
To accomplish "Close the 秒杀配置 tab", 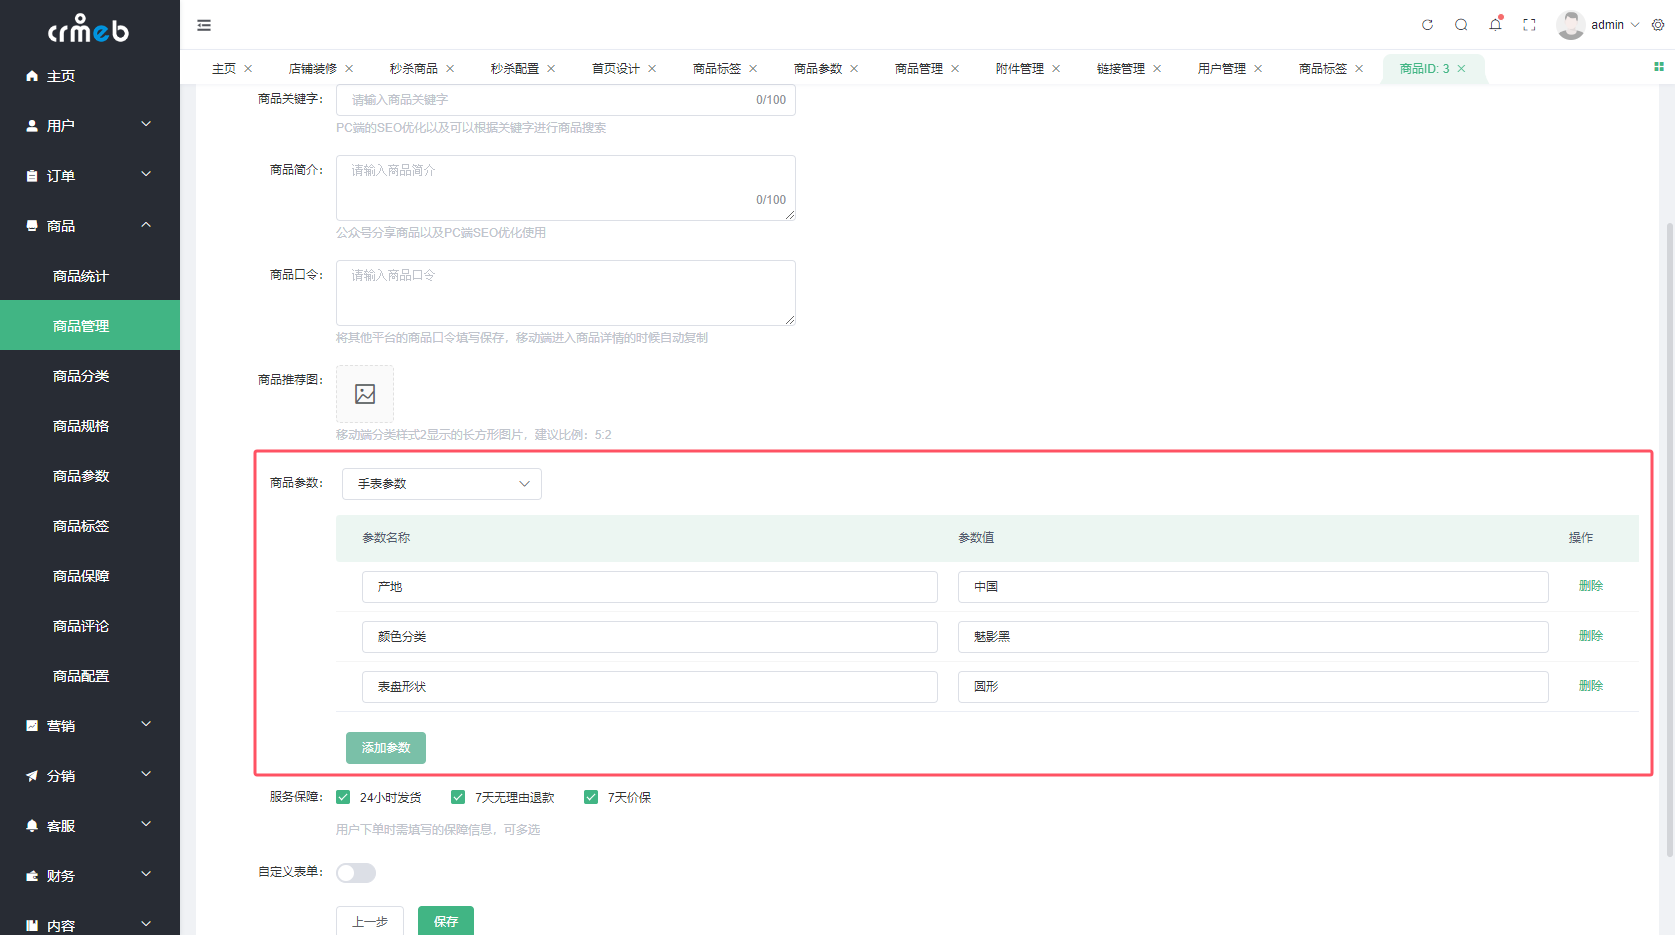I will point(551,69).
